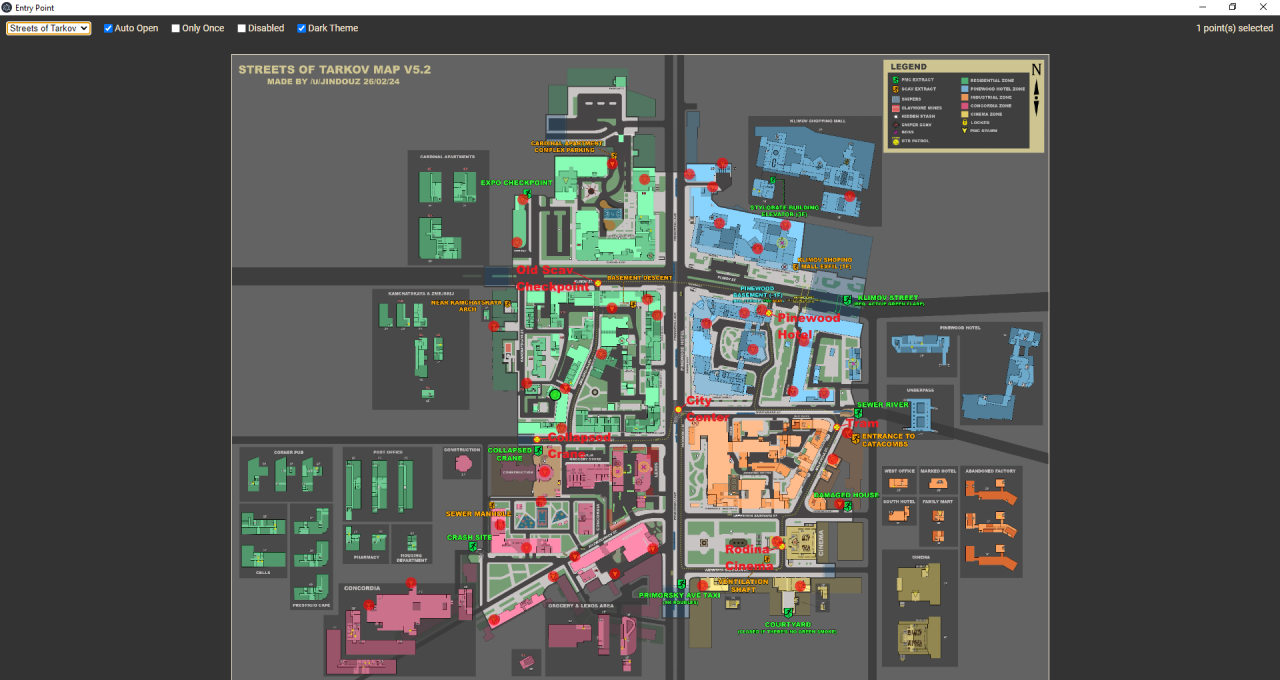This screenshot has width=1280, height=680.
Task: Click the Rodina Cinema red label
Action: pyautogui.click(x=748, y=557)
